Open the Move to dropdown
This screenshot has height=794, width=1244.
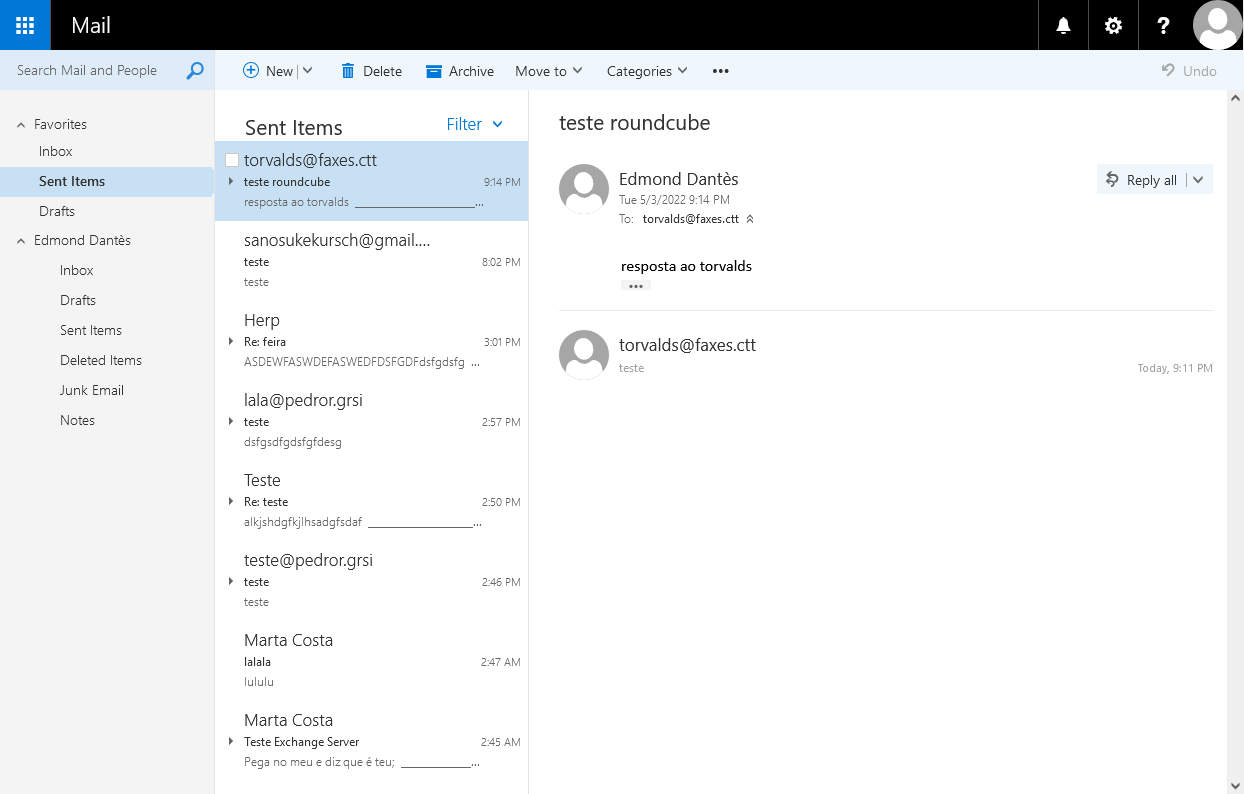(549, 71)
